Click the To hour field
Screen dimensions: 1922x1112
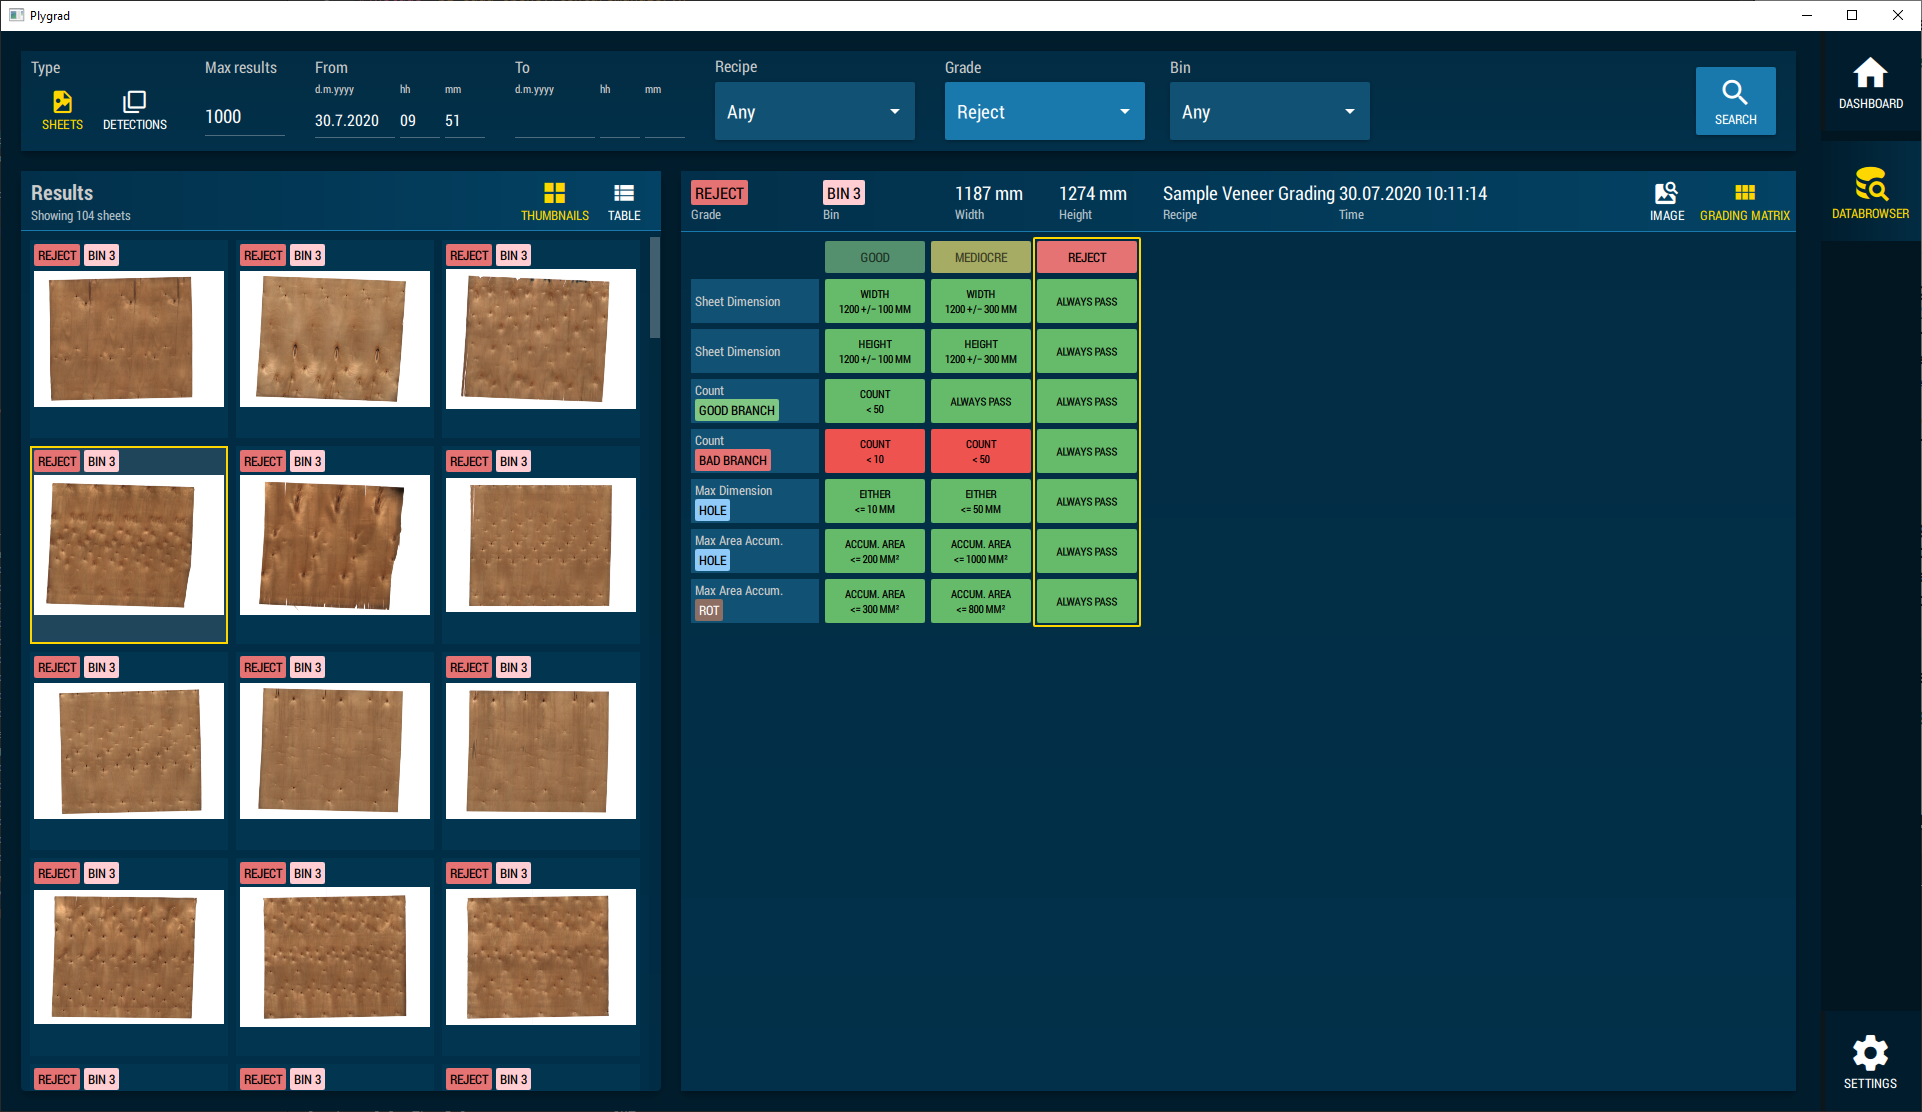pyautogui.click(x=619, y=121)
